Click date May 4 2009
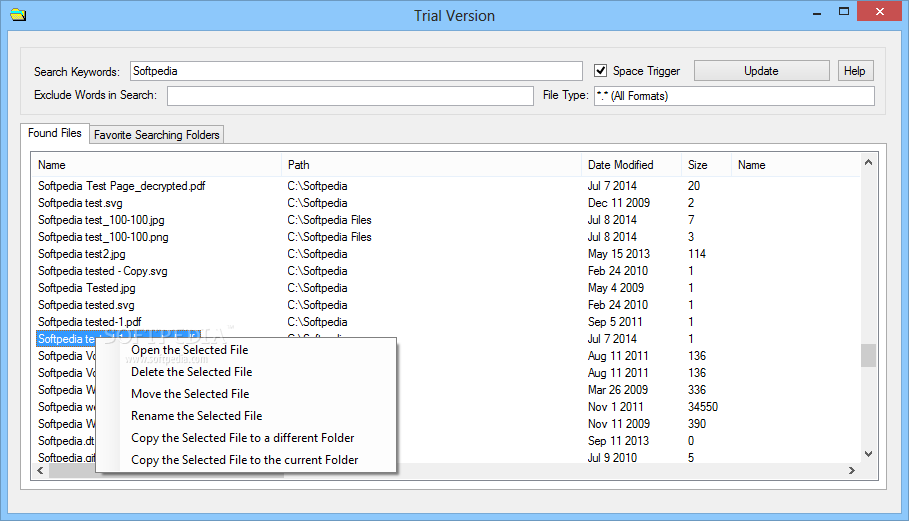909x521 pixels. coord(616,287)
